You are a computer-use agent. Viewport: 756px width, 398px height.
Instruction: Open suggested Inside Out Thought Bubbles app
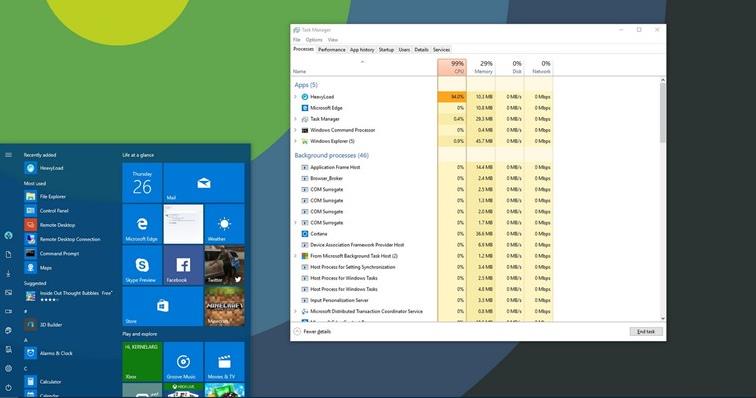point(68,296)
